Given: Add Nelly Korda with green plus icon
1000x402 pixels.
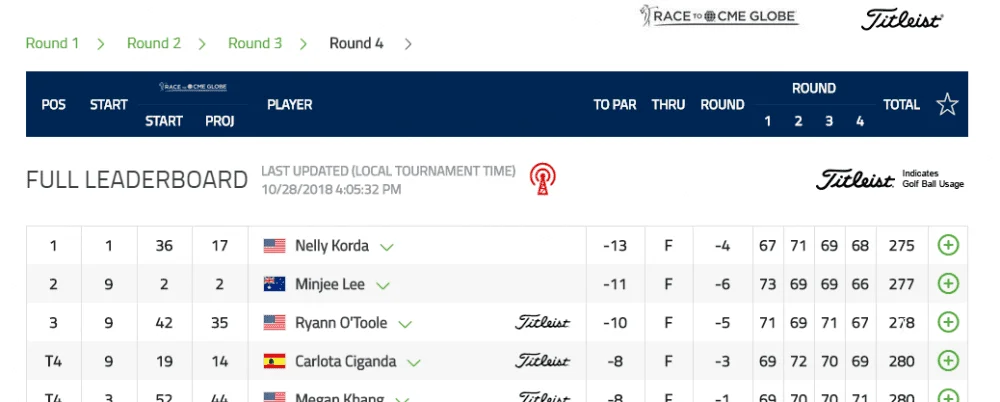Looking at the screenshot, I should click(948, 245).
